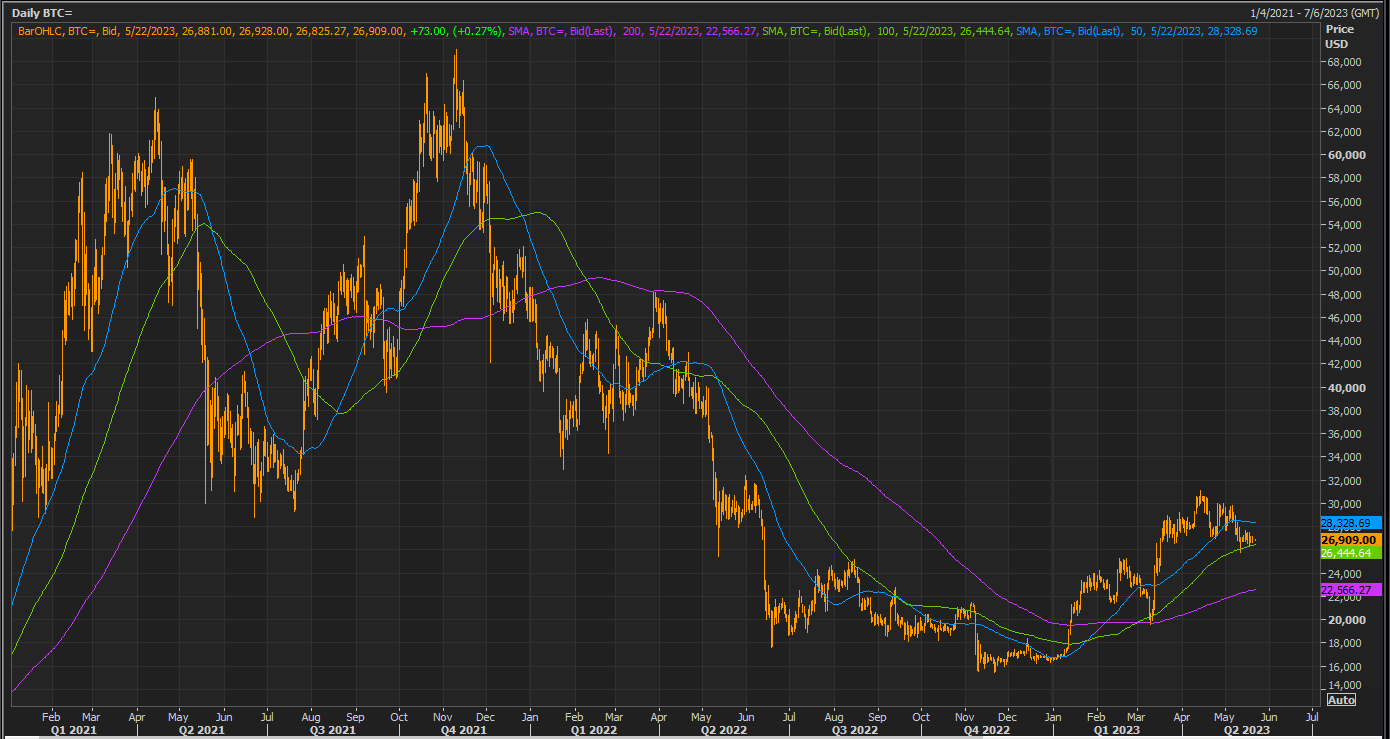Click the Sep month label above Q3 2022
Viewport: 1390px width, 739px height.
[x=878, y=717]
